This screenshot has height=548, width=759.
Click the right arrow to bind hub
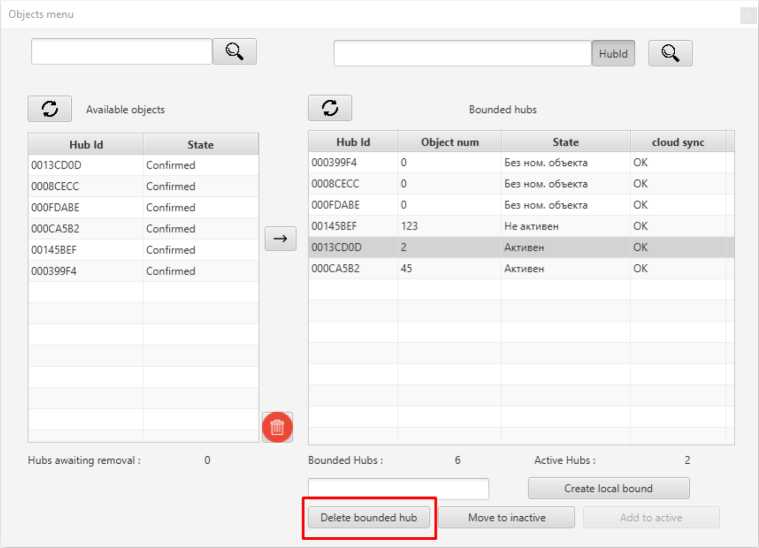click(x=280, y=238)
